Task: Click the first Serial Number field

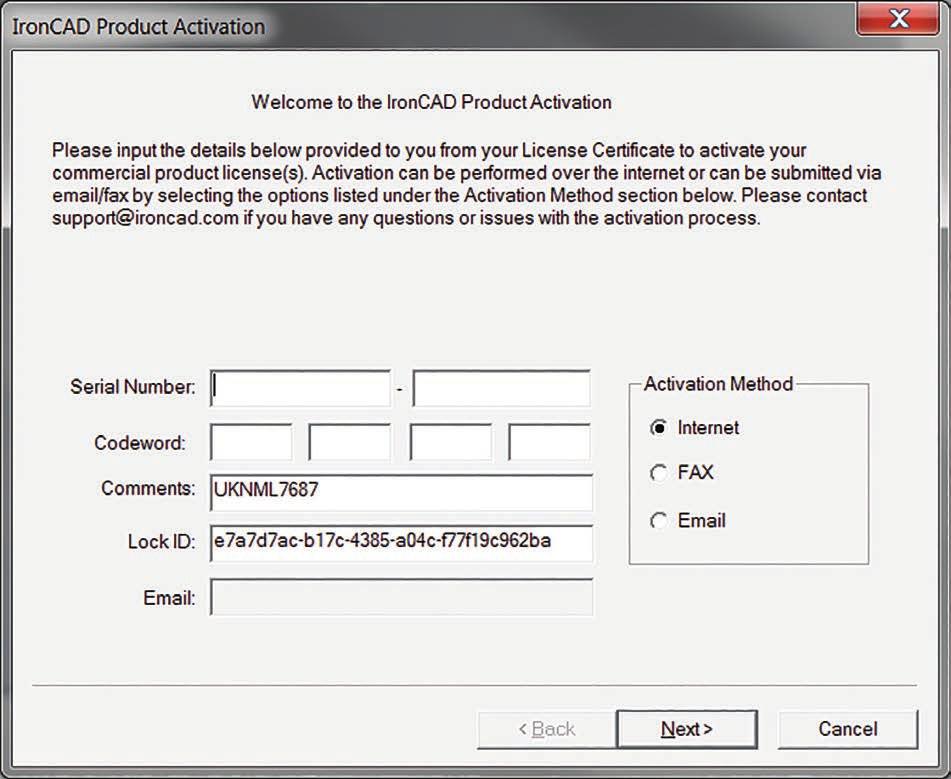Action: coord(301,388)
